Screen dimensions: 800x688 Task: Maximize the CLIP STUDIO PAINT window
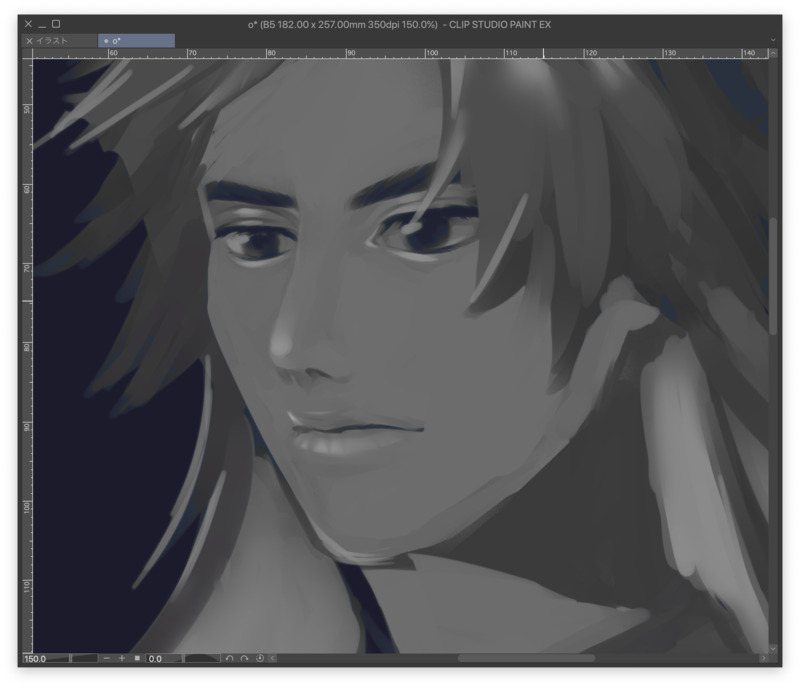(x=56, y=24)
